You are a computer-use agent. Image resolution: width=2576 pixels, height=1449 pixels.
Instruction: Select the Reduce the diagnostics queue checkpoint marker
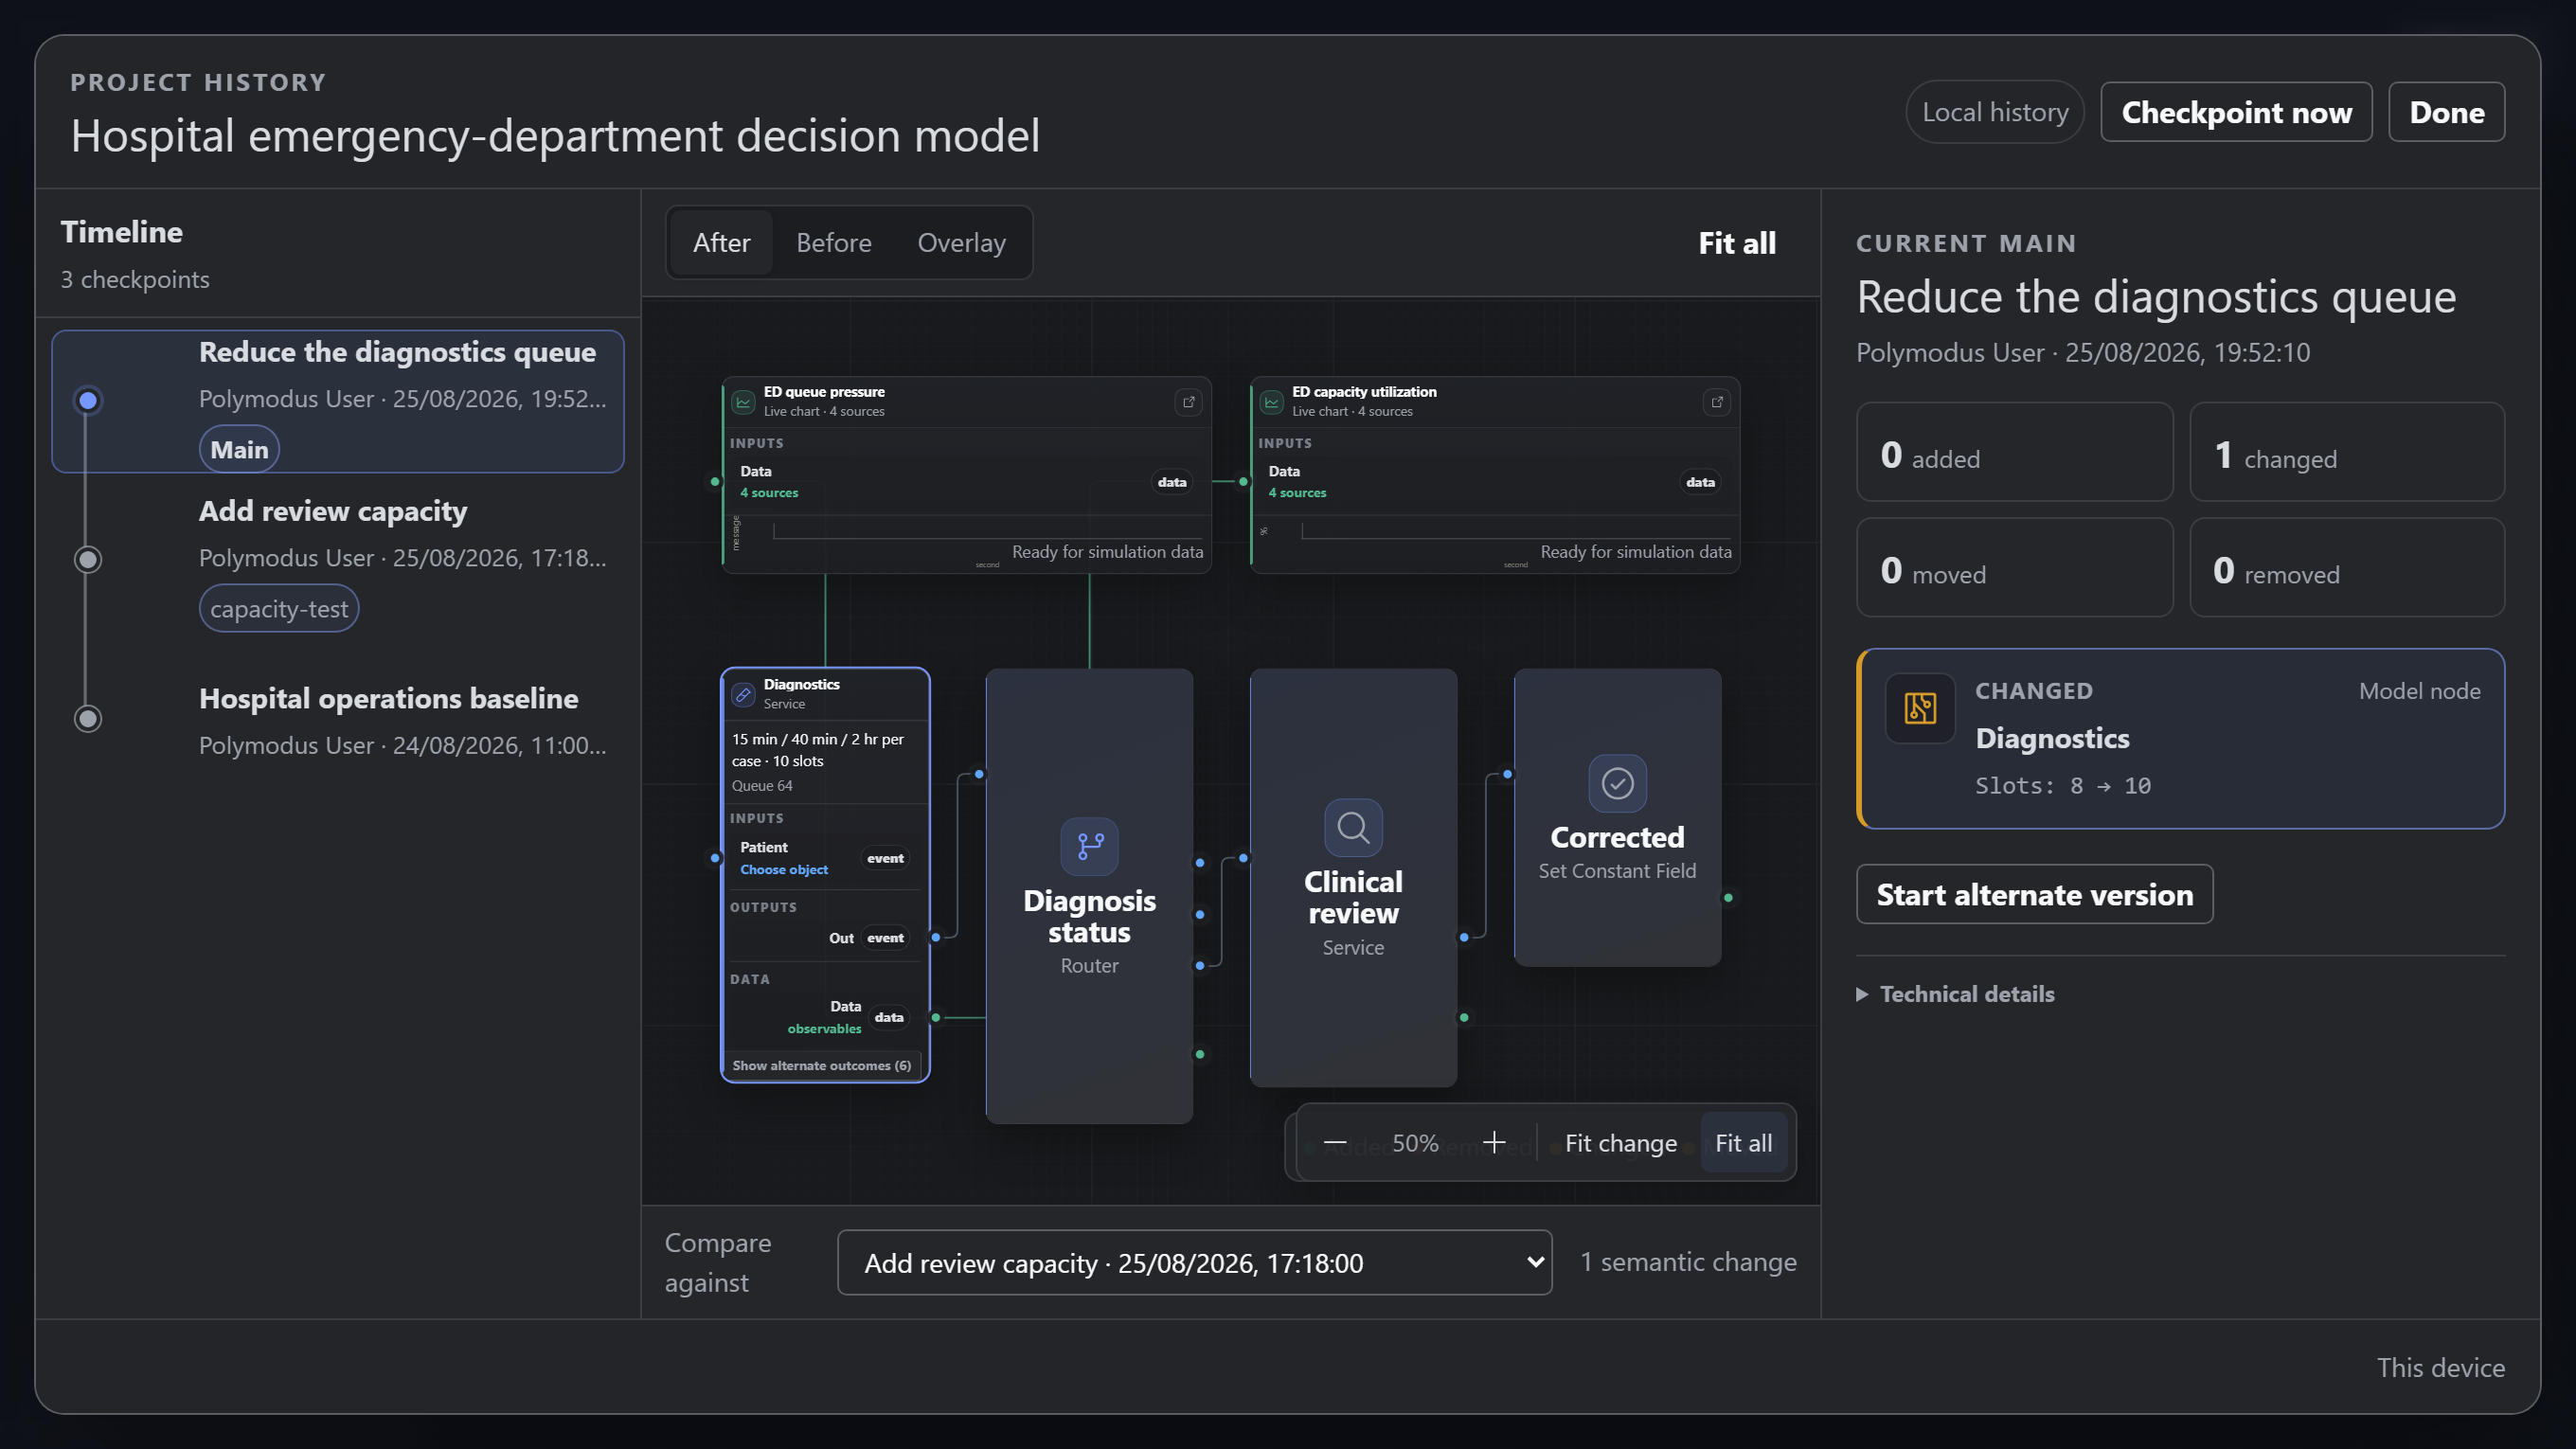coord(88,400)
